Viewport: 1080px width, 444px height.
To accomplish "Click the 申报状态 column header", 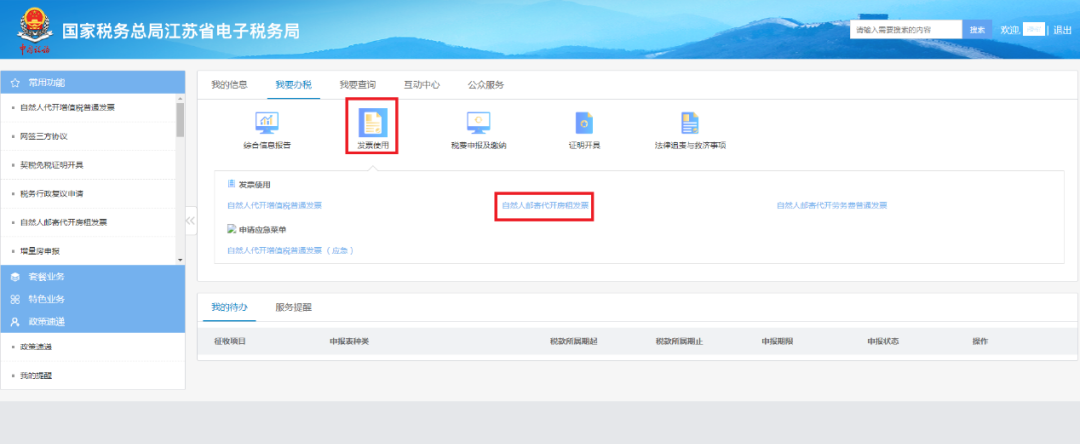I will [x=883, y=341].
